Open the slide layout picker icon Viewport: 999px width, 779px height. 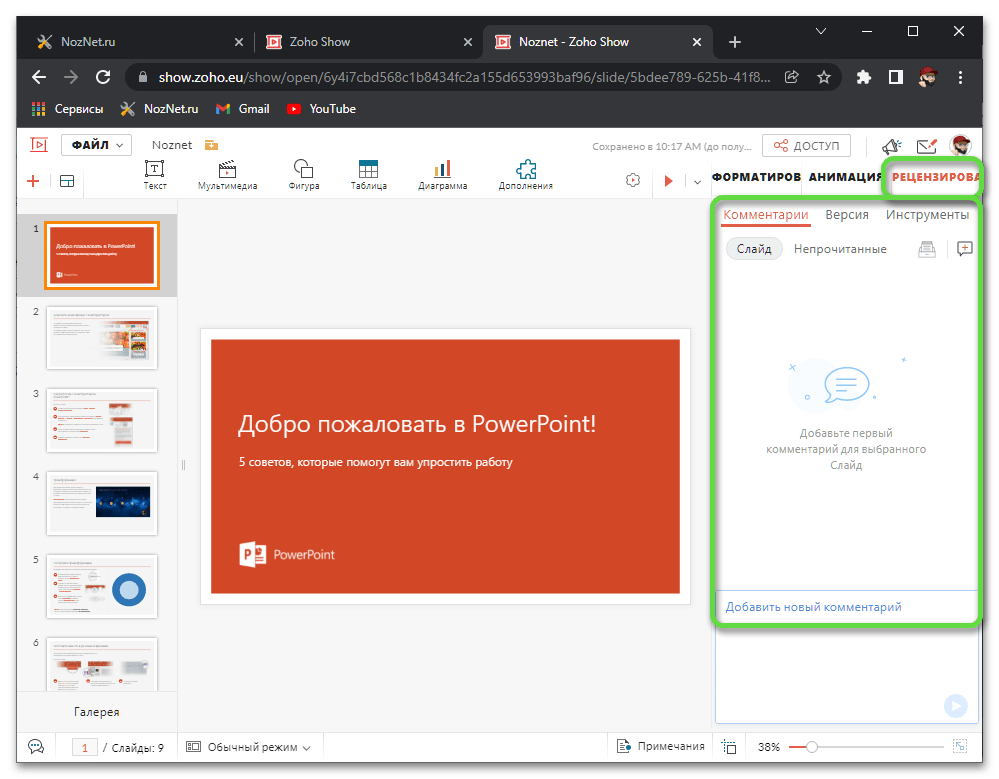click(67, 181)
